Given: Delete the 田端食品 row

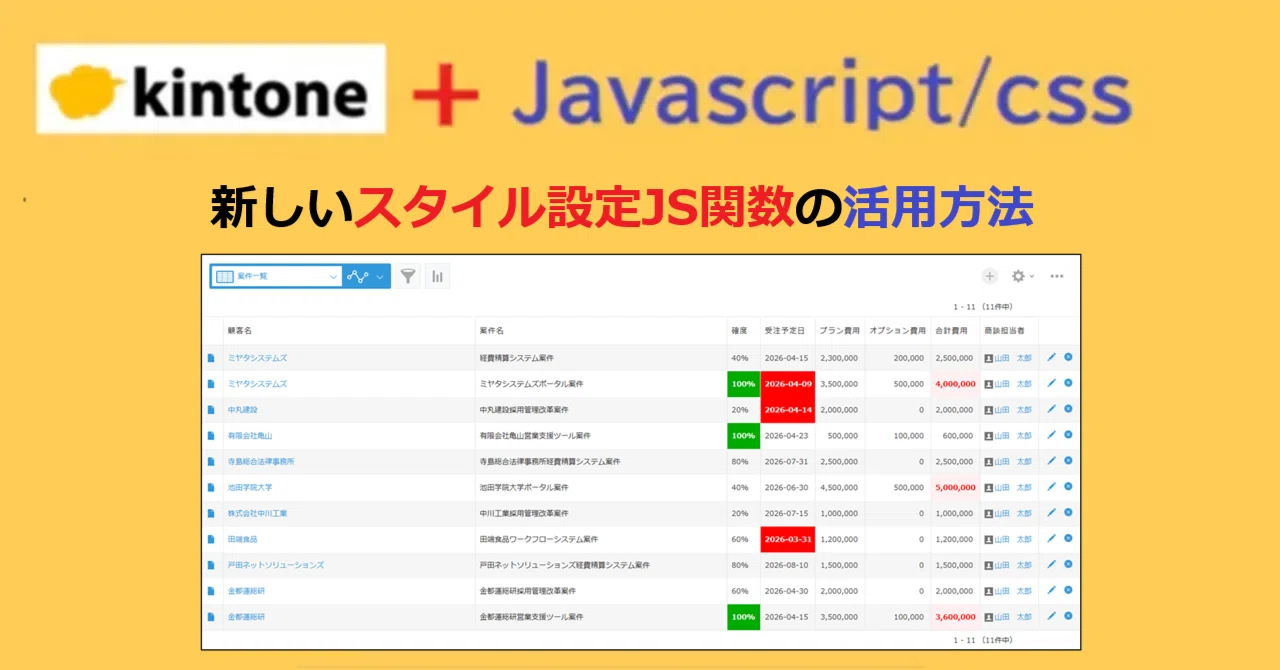Looking at the screenshot, I should [1068, 538].
